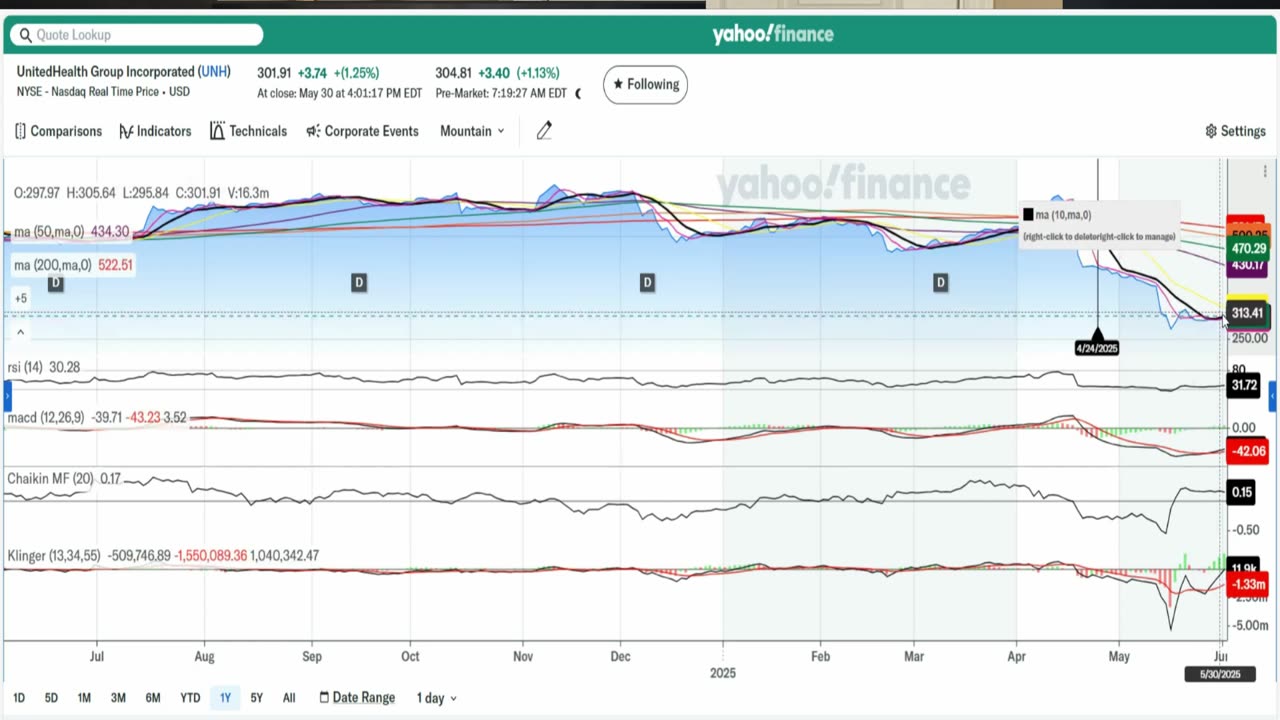Expand the +5 more indicators label
Image resolution: width=1280 pixels, height=720 pixels.
click(x=21, y=298)
